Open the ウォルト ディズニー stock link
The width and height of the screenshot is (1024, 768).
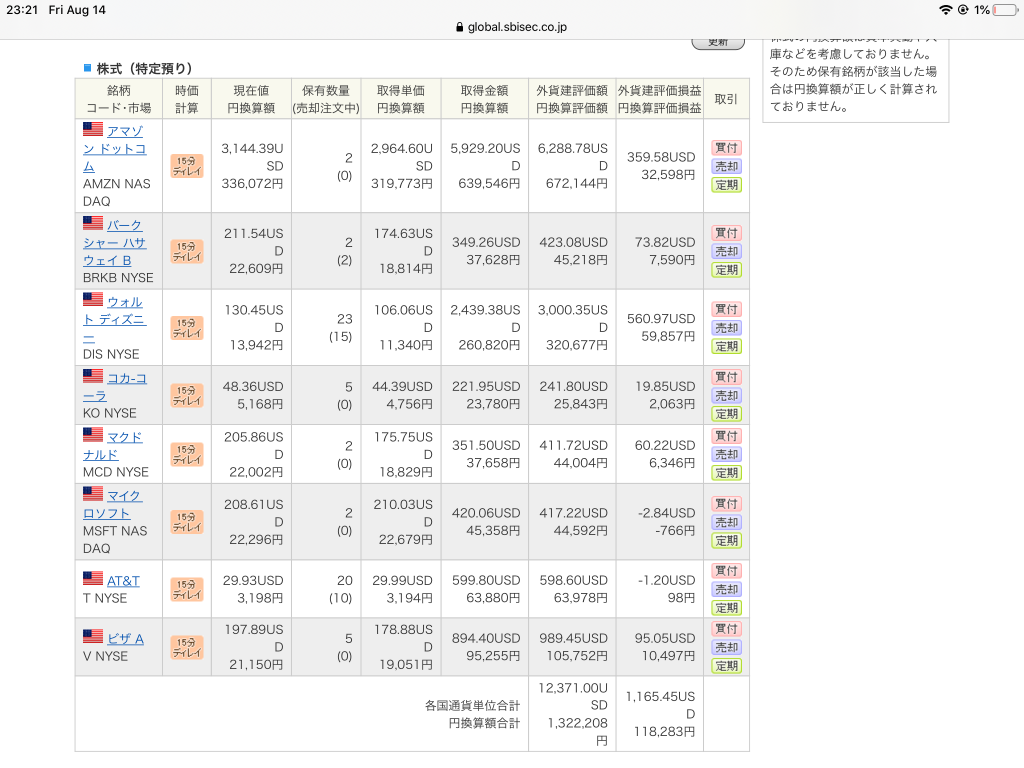coord(115,319)
